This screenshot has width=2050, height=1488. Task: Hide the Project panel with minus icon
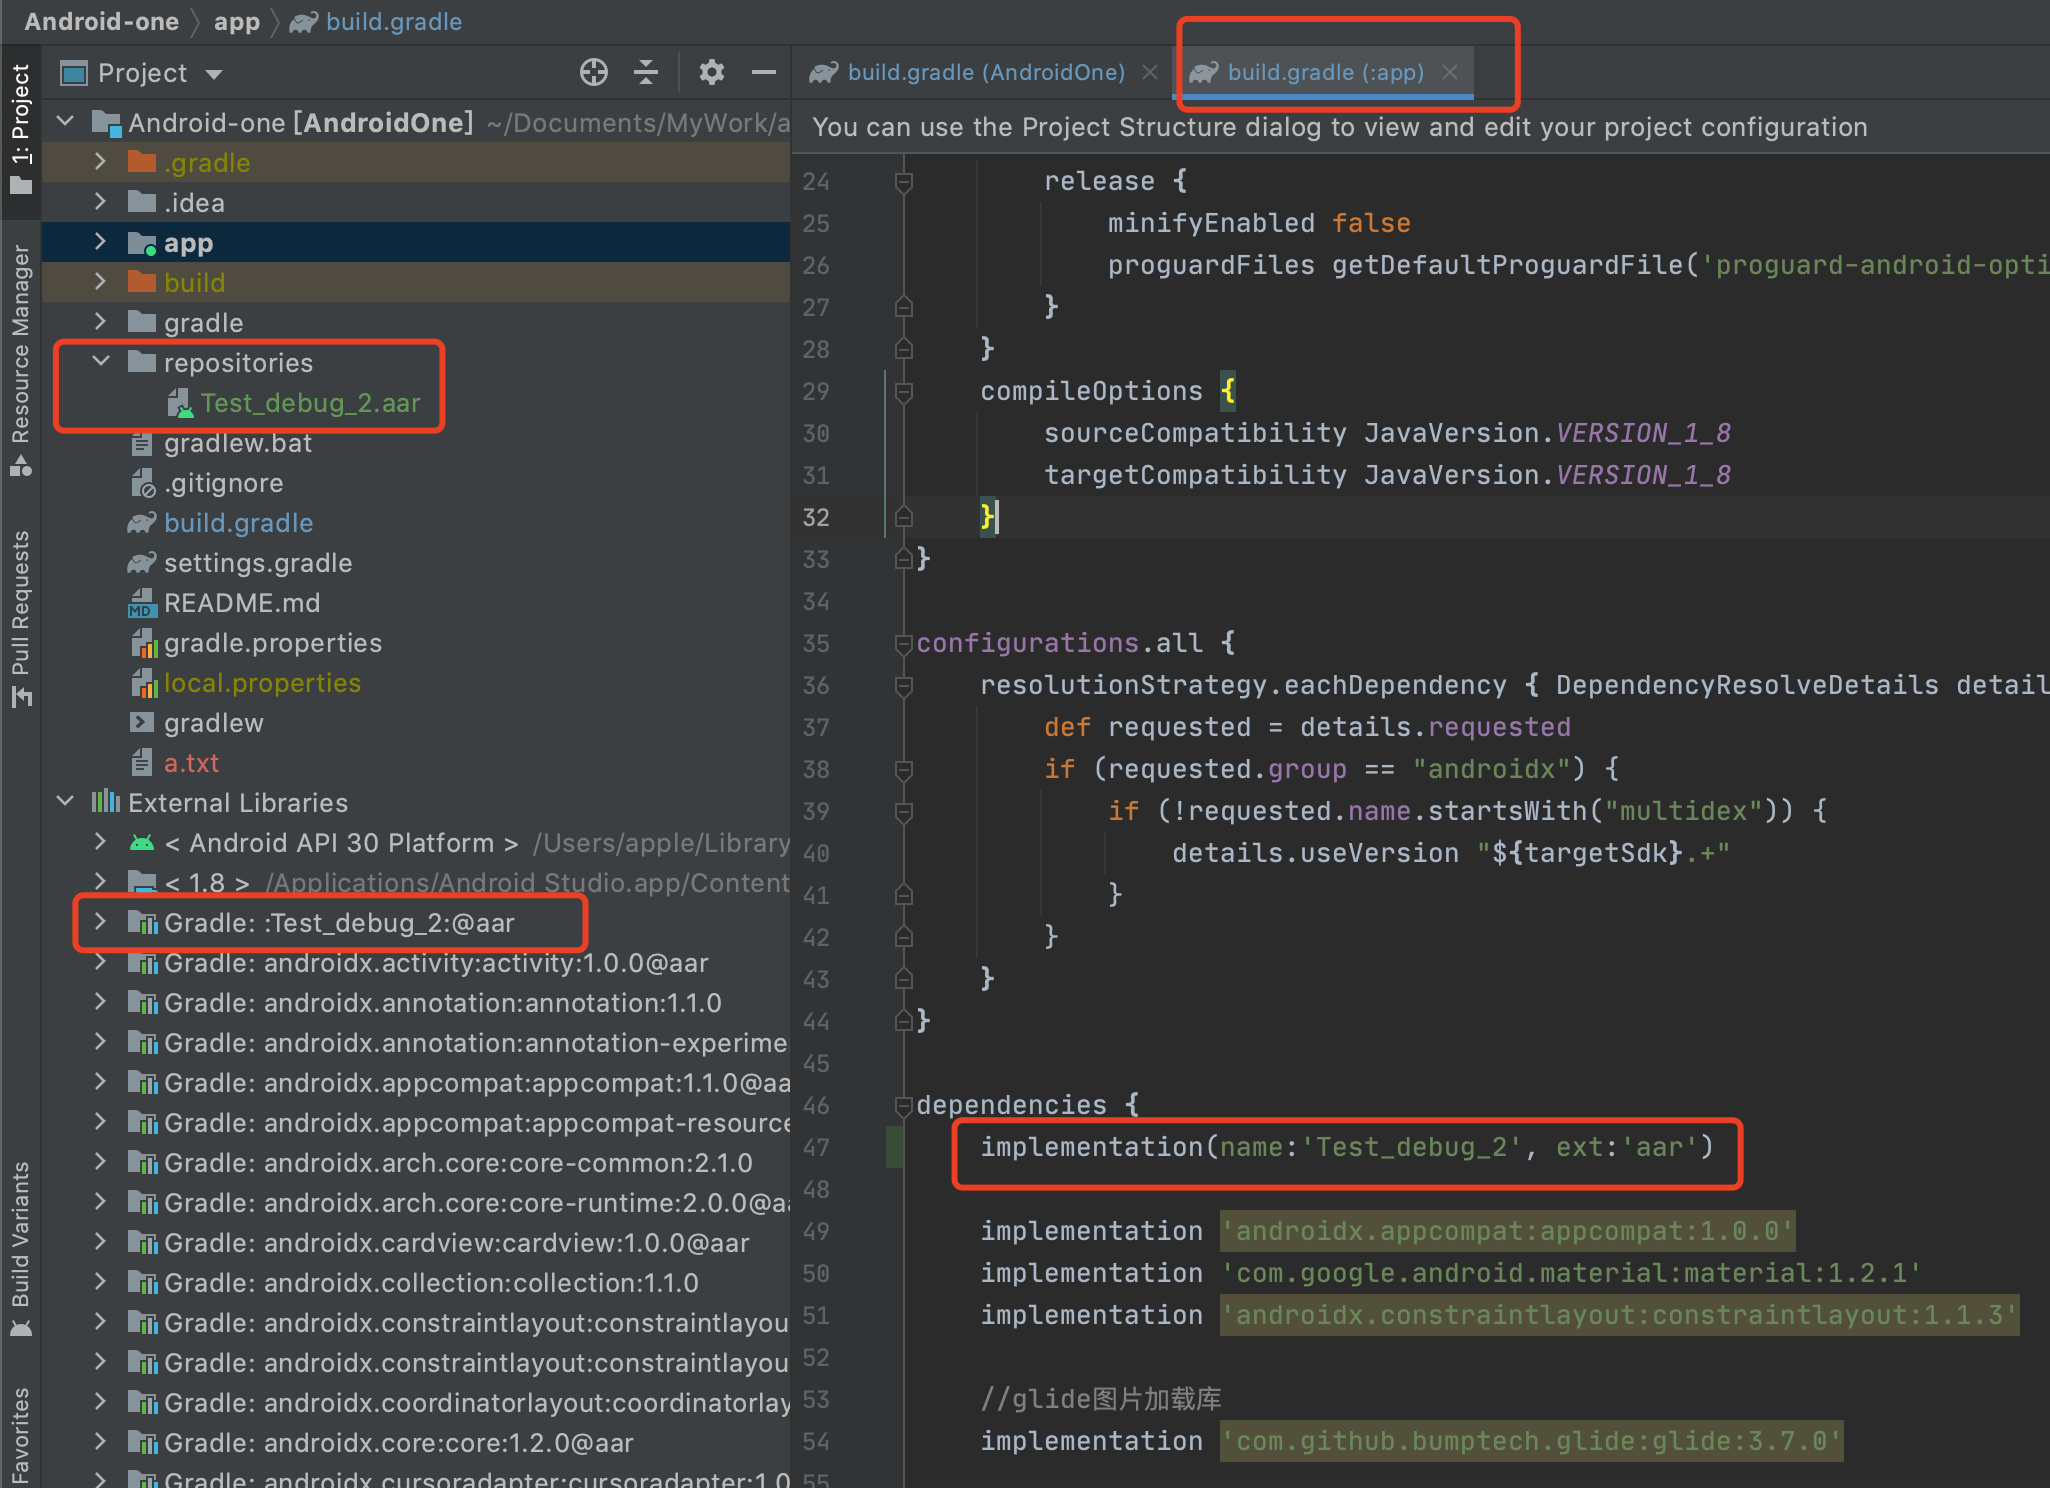(x=764, y=72)
